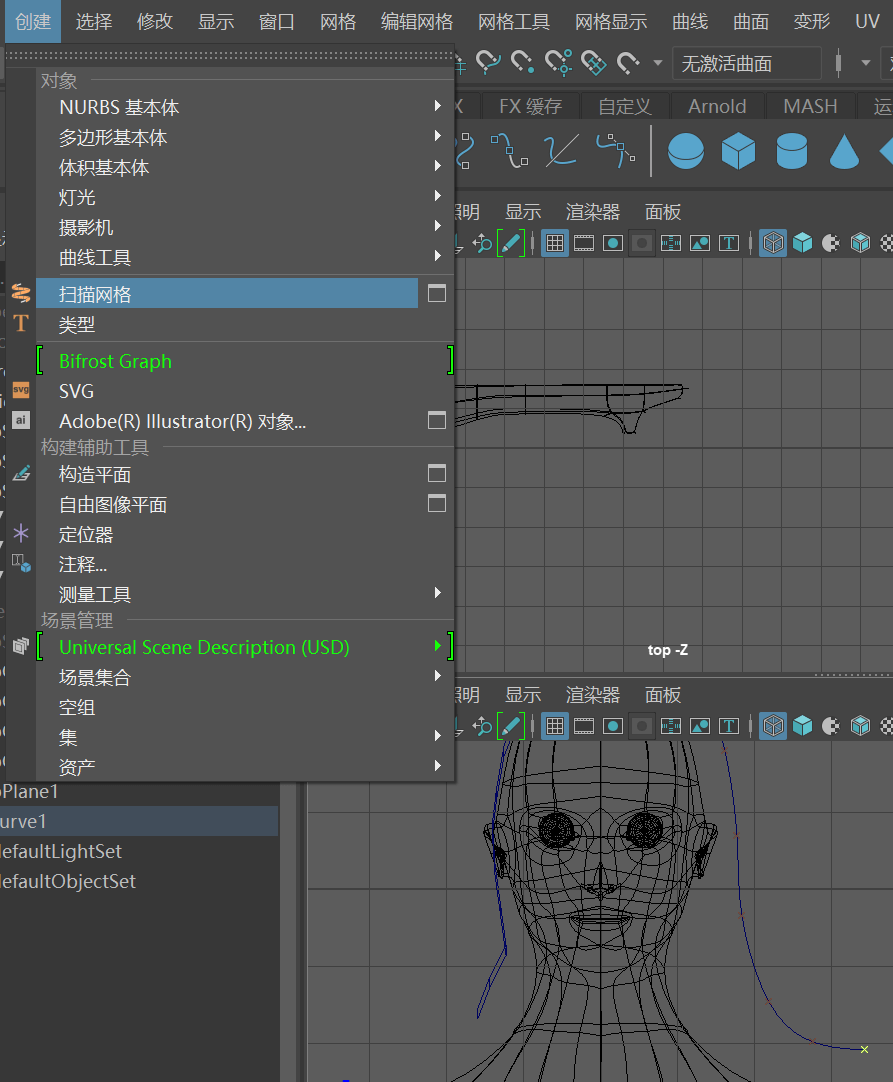The width and height of the screenshot is (893, 1082).
Task: Open 自由图像平面 option box
Action: coord(437,504)
